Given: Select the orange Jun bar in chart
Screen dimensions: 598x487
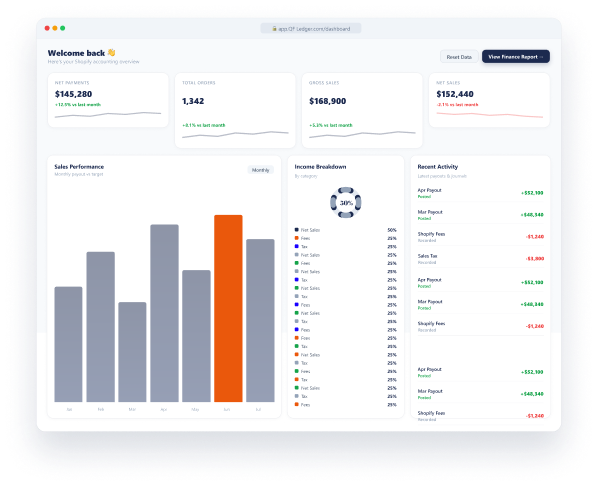Looking at the screenshot, I should [228, 308].
